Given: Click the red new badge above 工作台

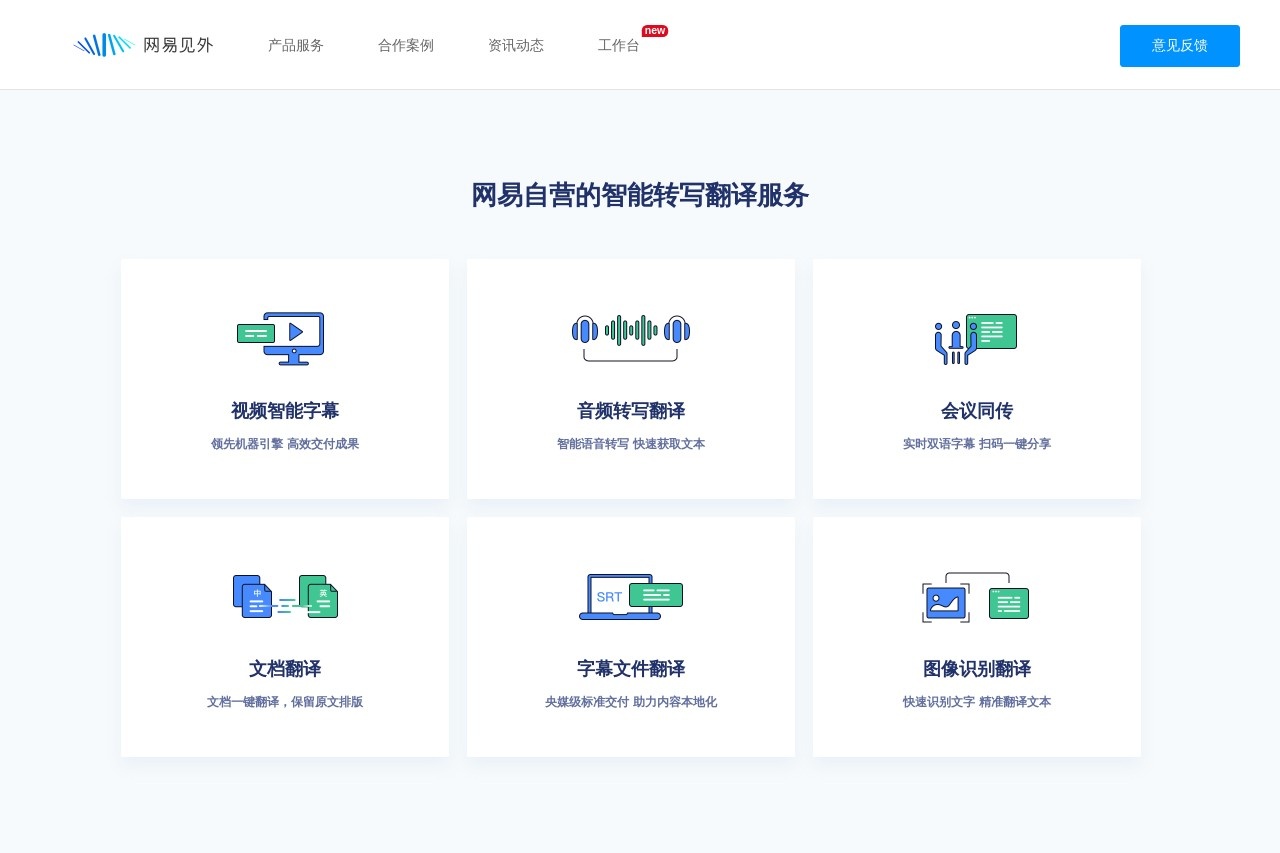Looking at the screenshot, I should (654, 30).
